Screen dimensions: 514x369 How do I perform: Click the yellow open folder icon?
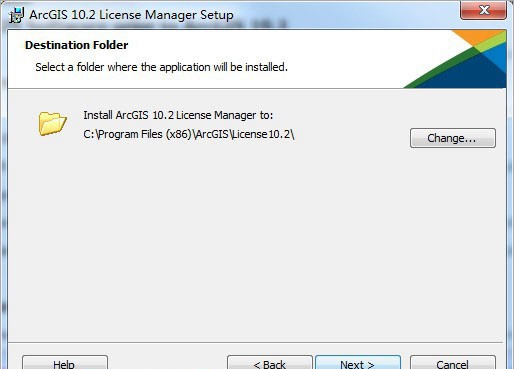[52, 124]
